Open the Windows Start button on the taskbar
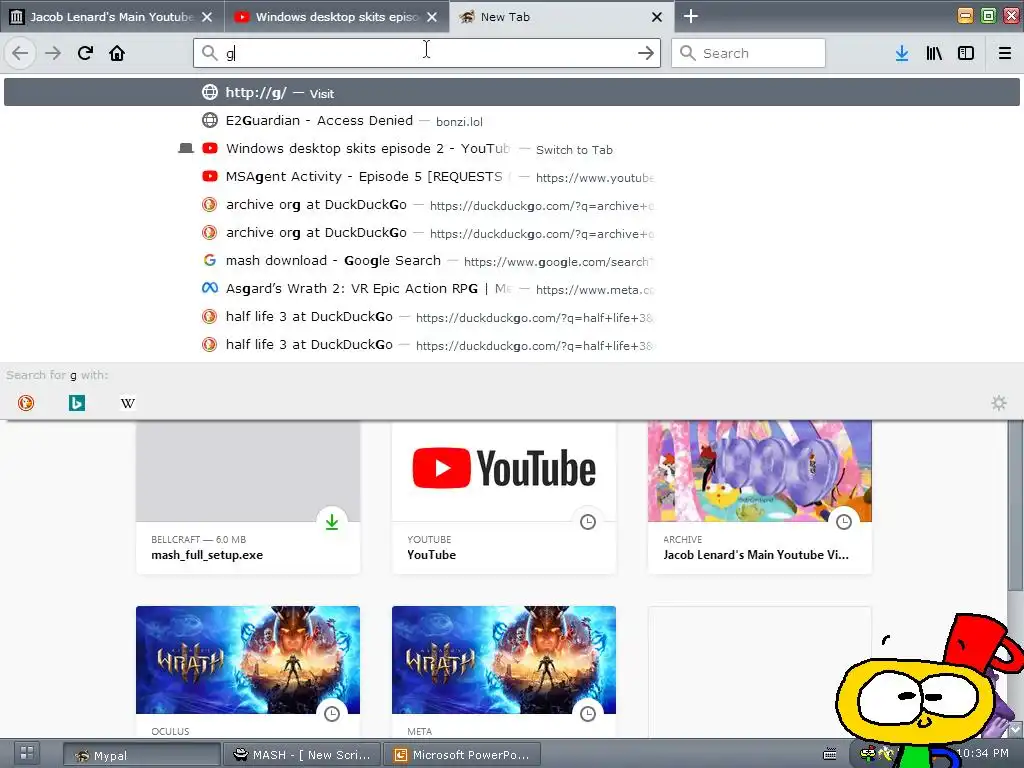This screenshot has width=1024, height=768. pos(27,753)
